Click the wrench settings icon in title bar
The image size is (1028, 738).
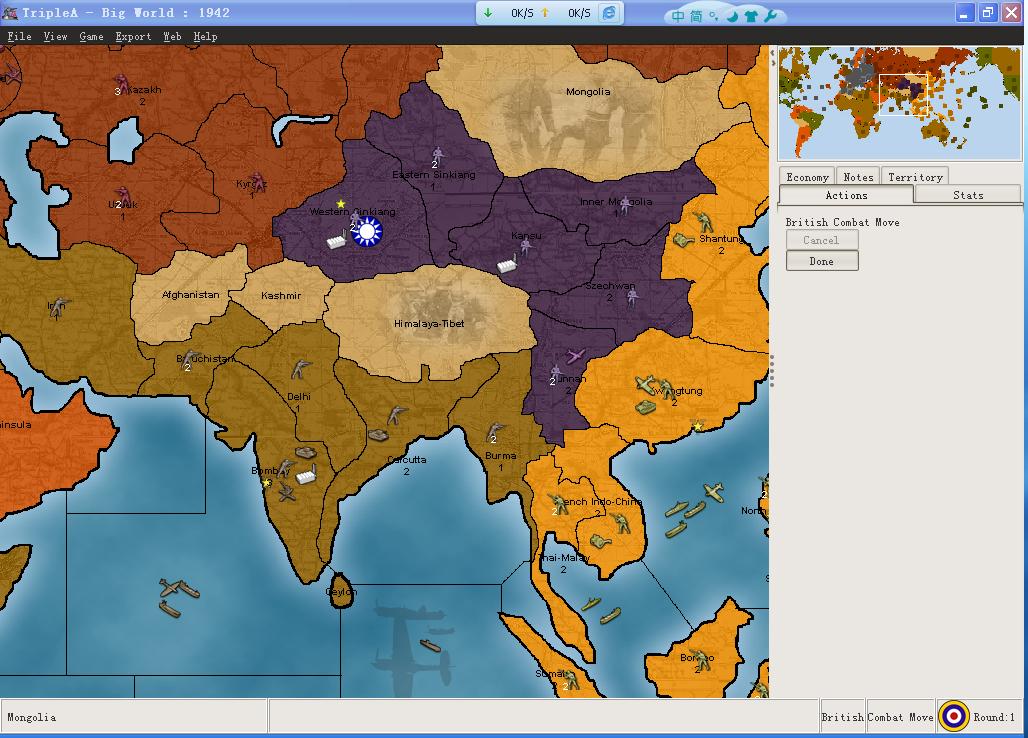point(771,15)
